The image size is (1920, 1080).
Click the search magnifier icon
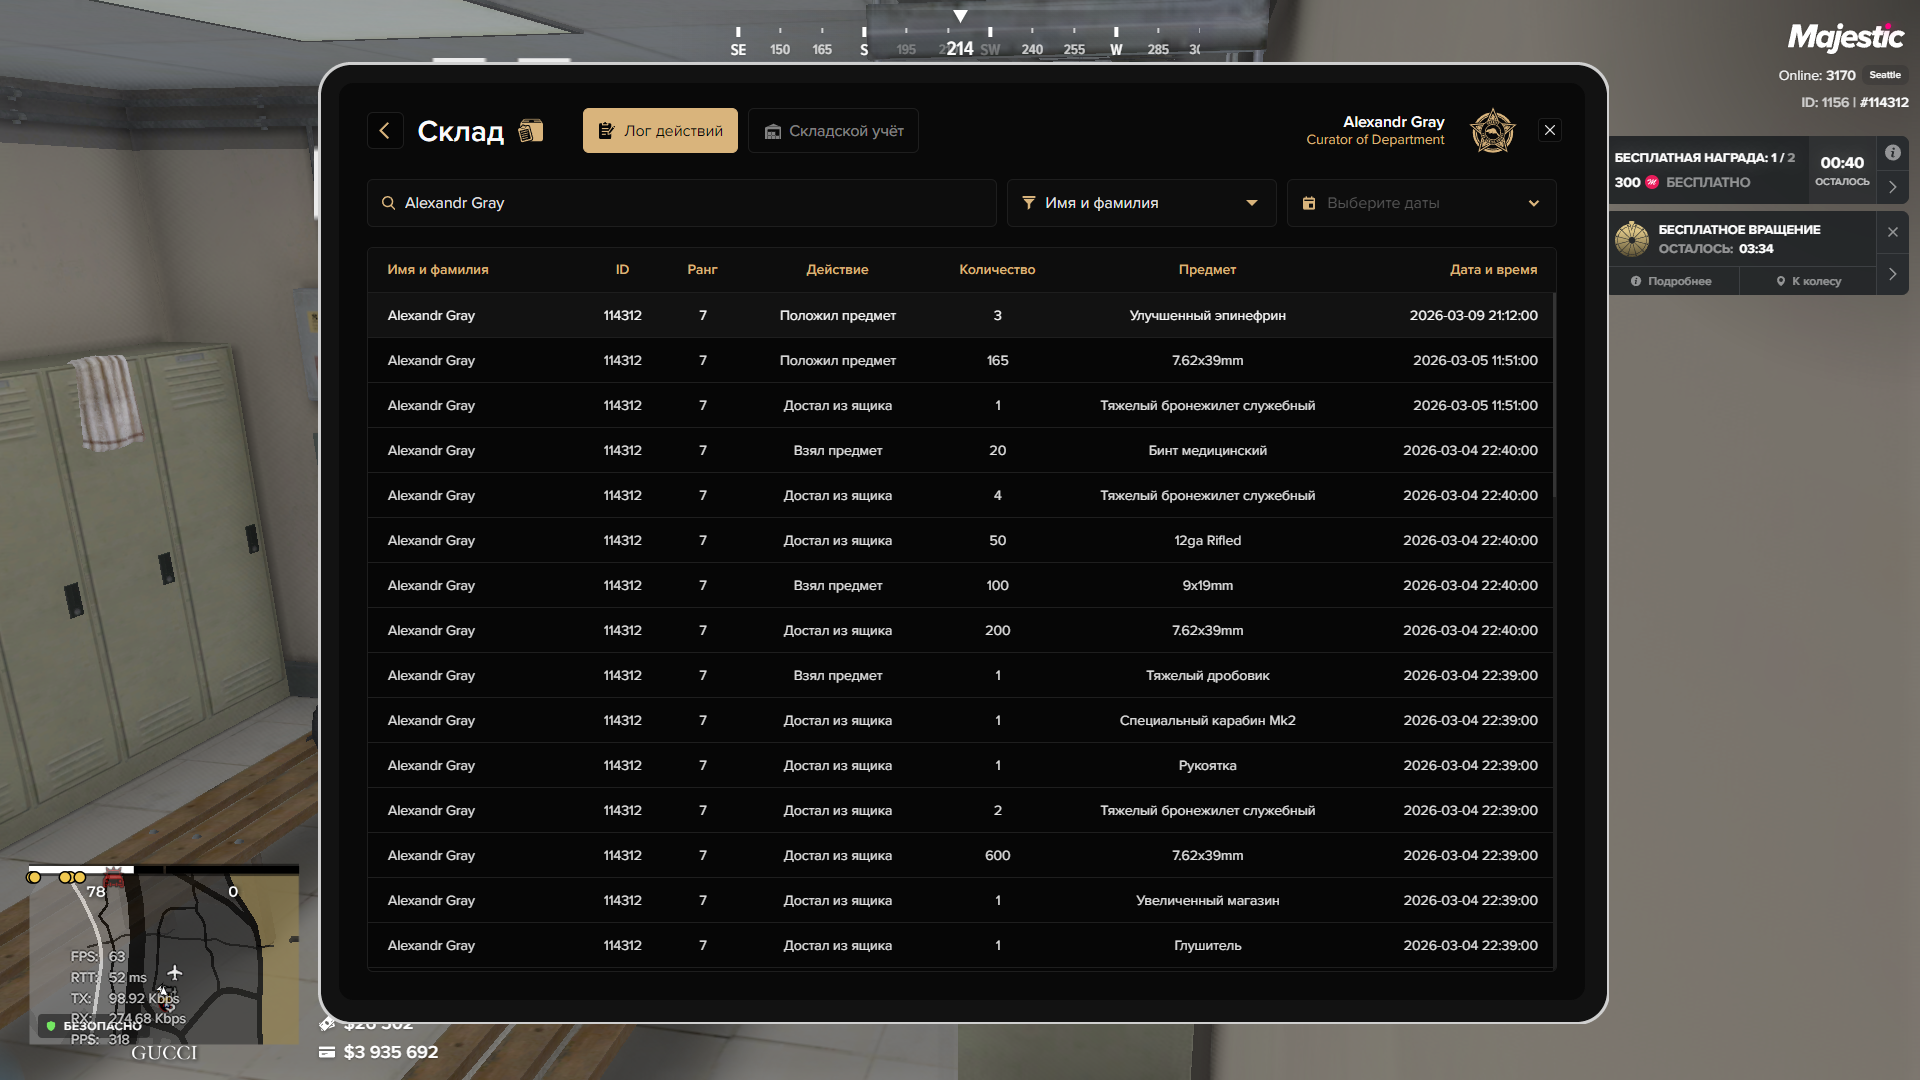(x=388, y=203)
